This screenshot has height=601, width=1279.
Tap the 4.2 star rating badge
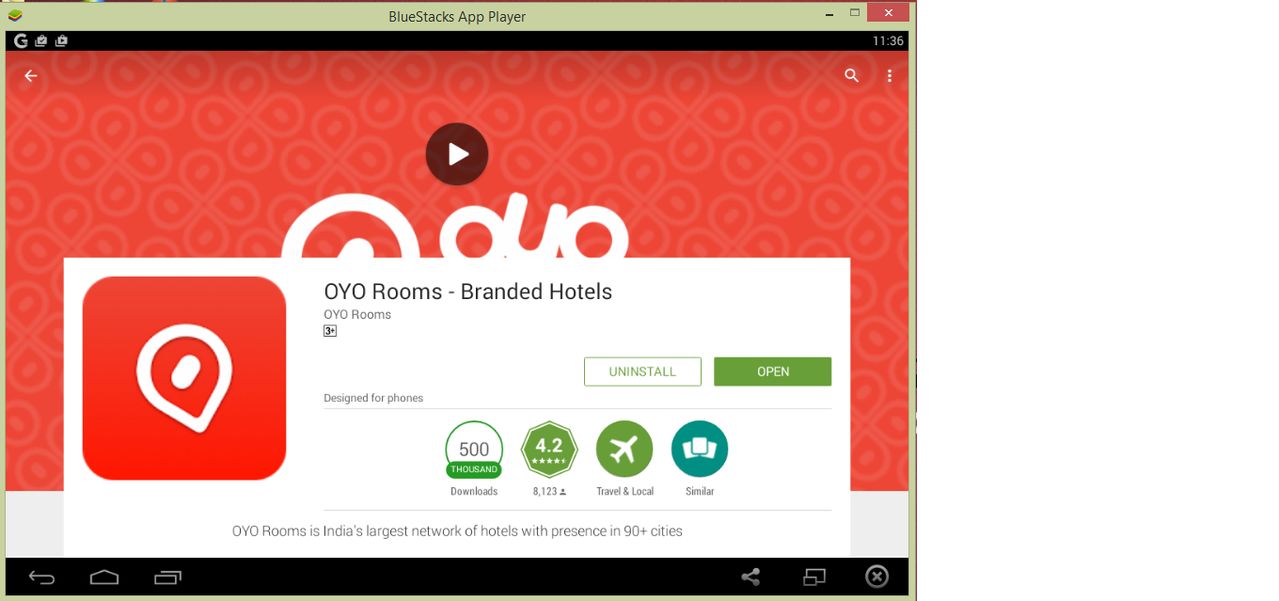549,449
